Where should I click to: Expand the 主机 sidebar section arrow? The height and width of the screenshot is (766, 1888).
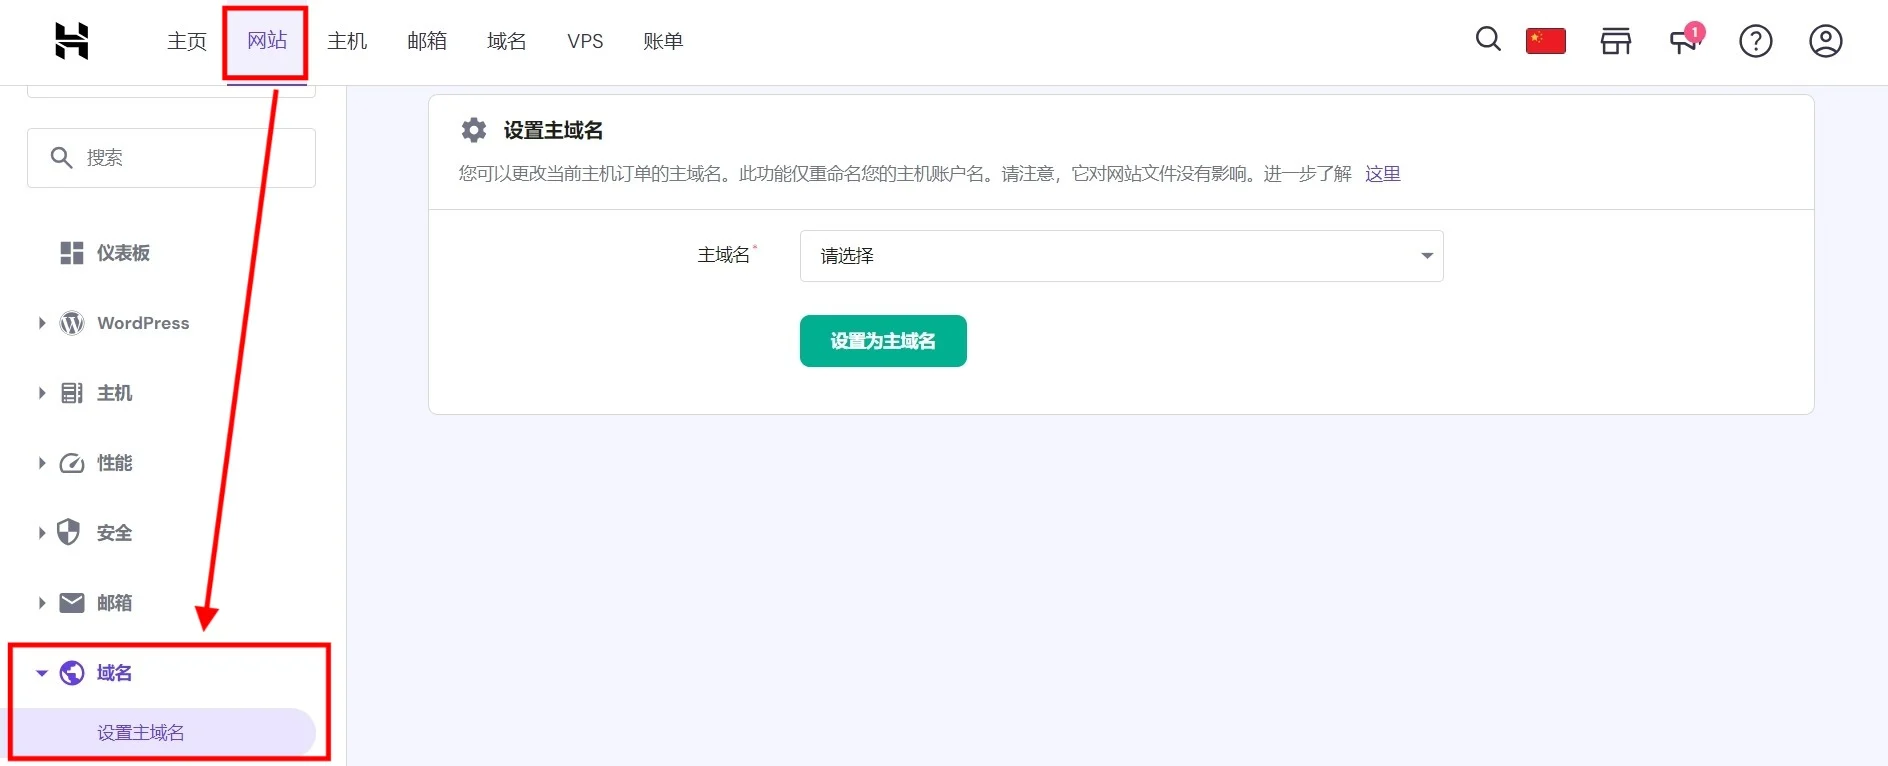(x=42, y=393)
